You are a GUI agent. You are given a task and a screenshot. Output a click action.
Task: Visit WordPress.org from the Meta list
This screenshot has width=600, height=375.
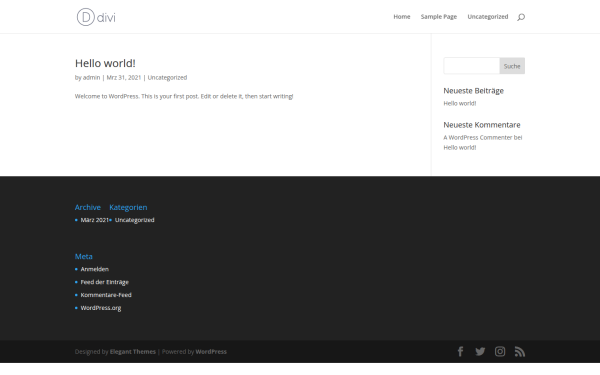(101, 308)
